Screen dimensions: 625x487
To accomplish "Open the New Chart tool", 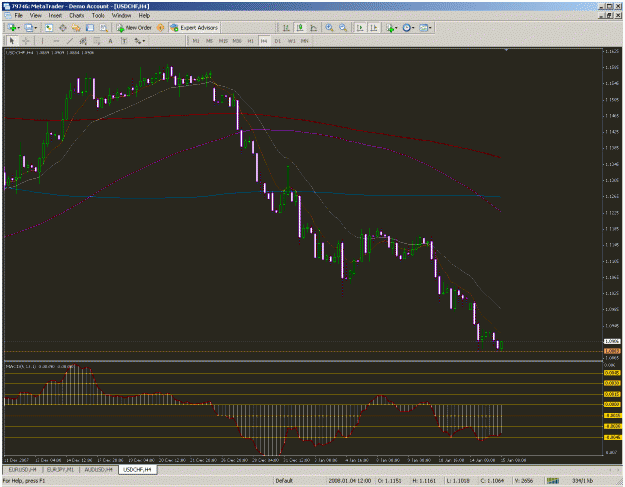I will (x=11, y=27).
